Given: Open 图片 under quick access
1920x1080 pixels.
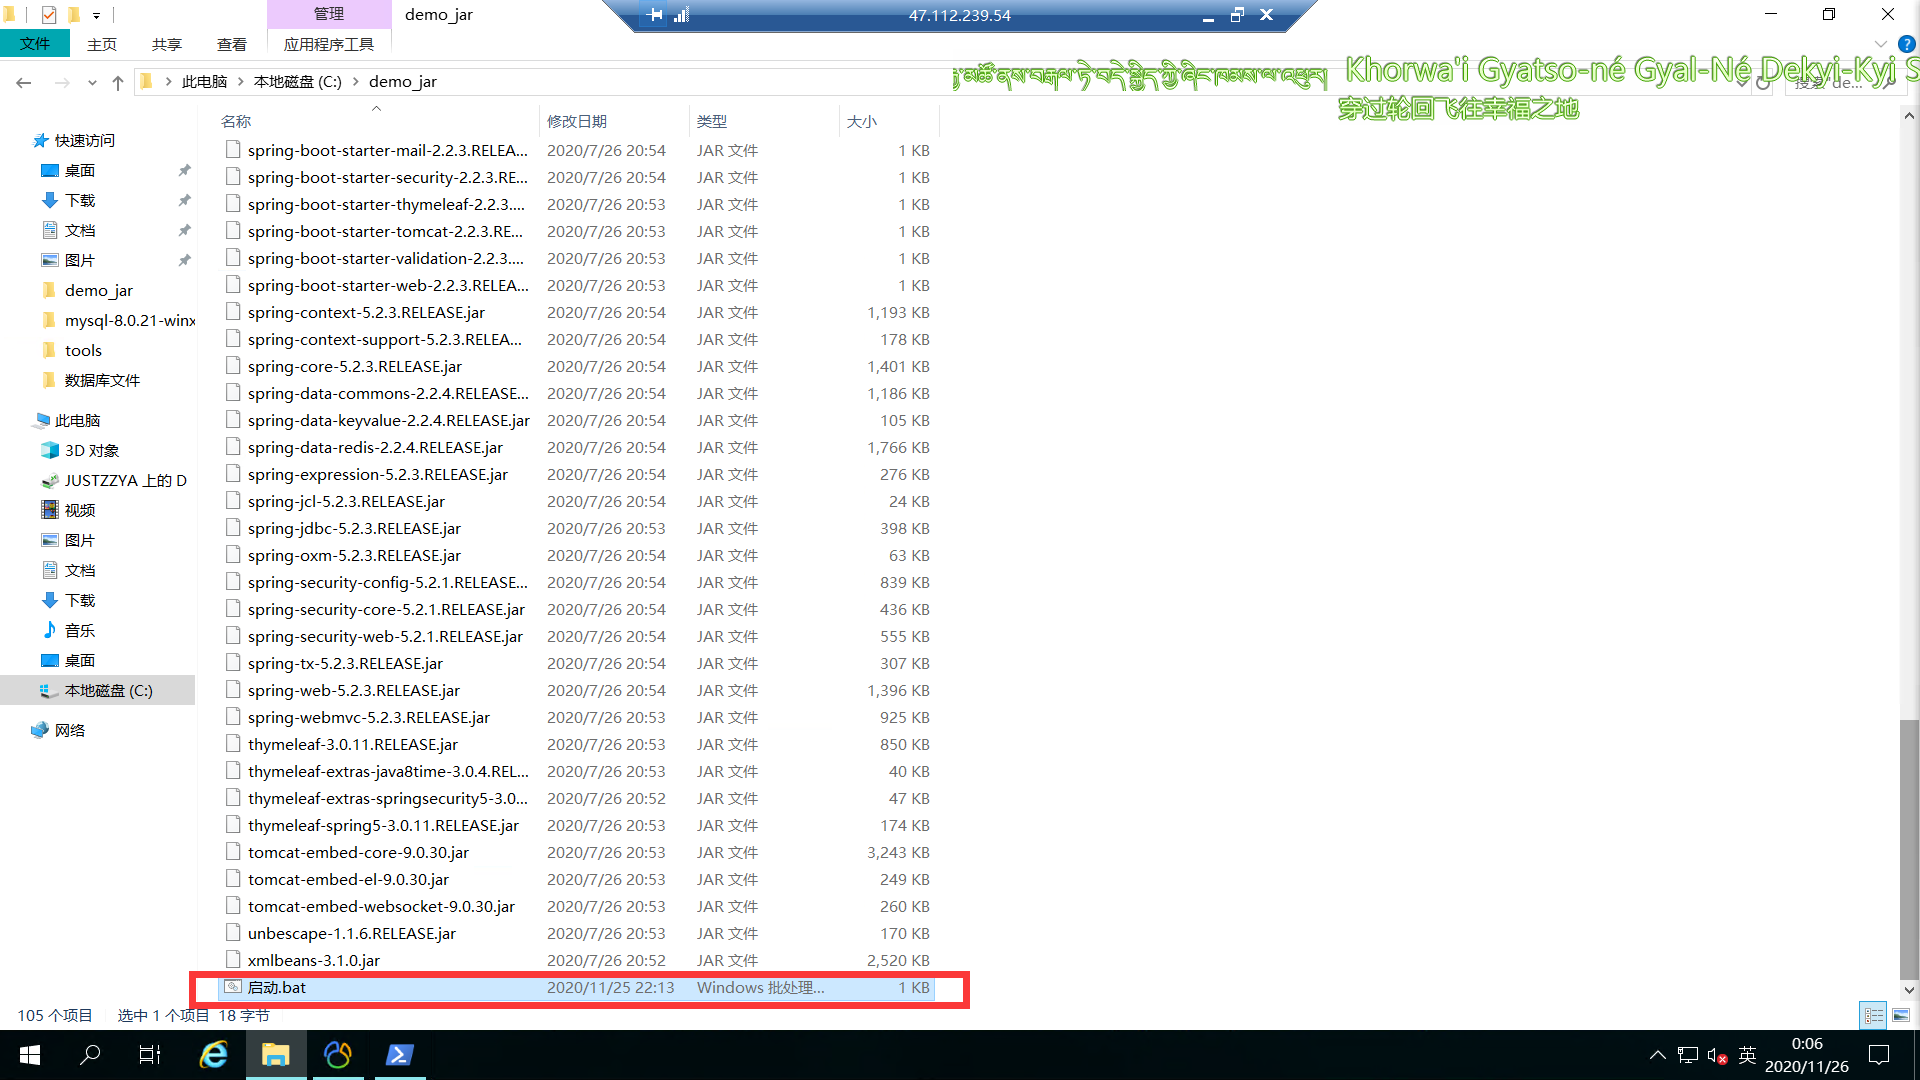Looking at the screenshot, I should [x=80, y=261].
